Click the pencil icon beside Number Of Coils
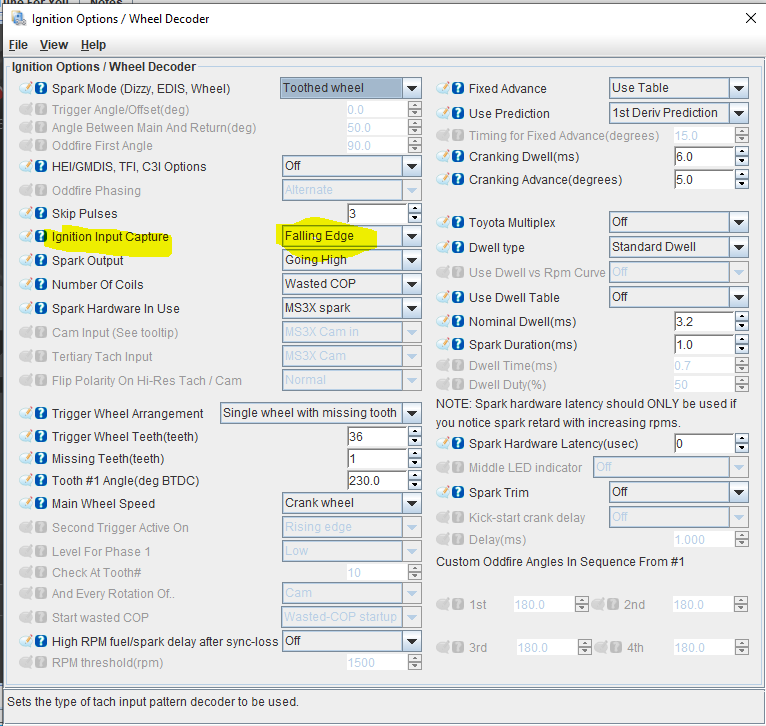Viewport: 766px width, 726px height. 26,285
